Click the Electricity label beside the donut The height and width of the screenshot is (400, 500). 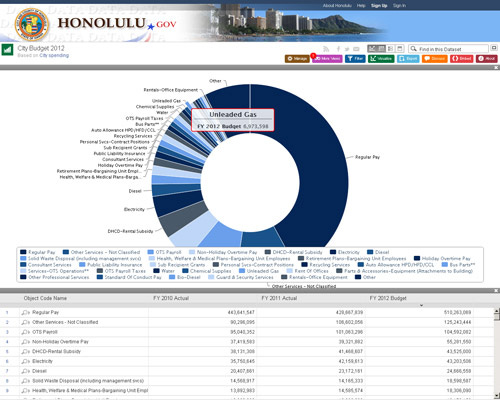coord(134,210)
